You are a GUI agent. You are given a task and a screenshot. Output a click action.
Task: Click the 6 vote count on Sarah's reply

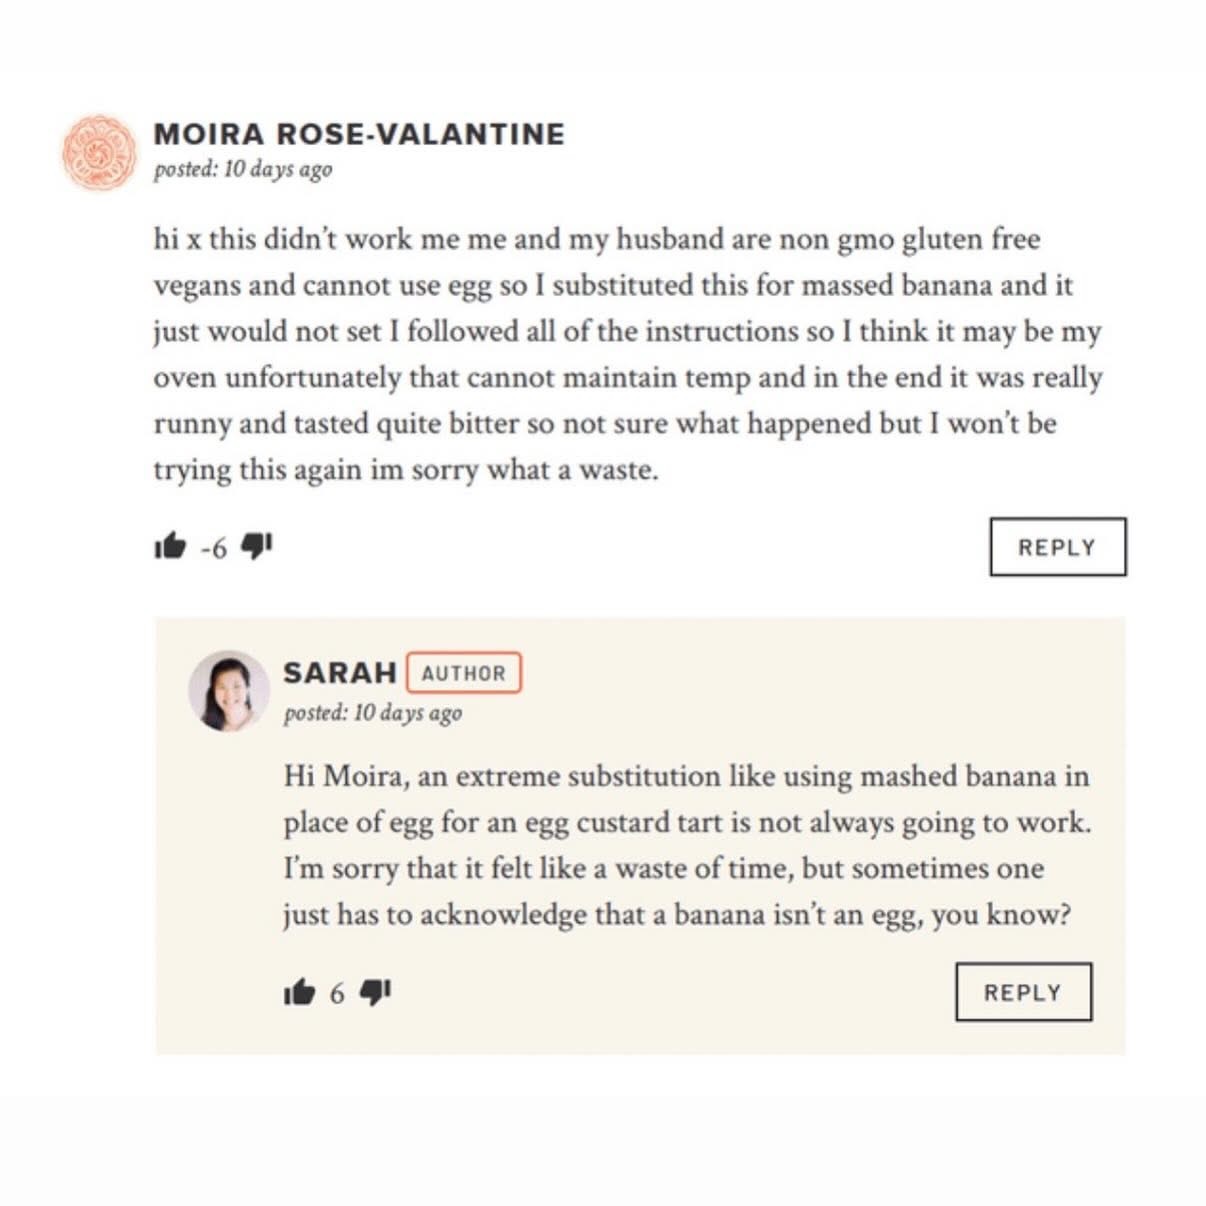337,994
